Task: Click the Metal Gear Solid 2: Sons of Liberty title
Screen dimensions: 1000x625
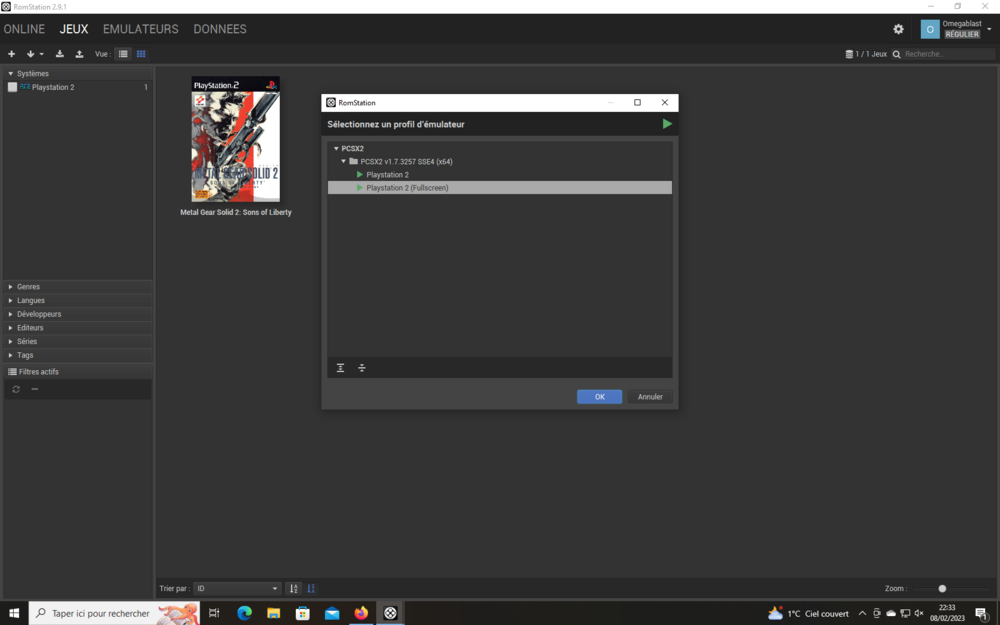Action: click(236, 212)
